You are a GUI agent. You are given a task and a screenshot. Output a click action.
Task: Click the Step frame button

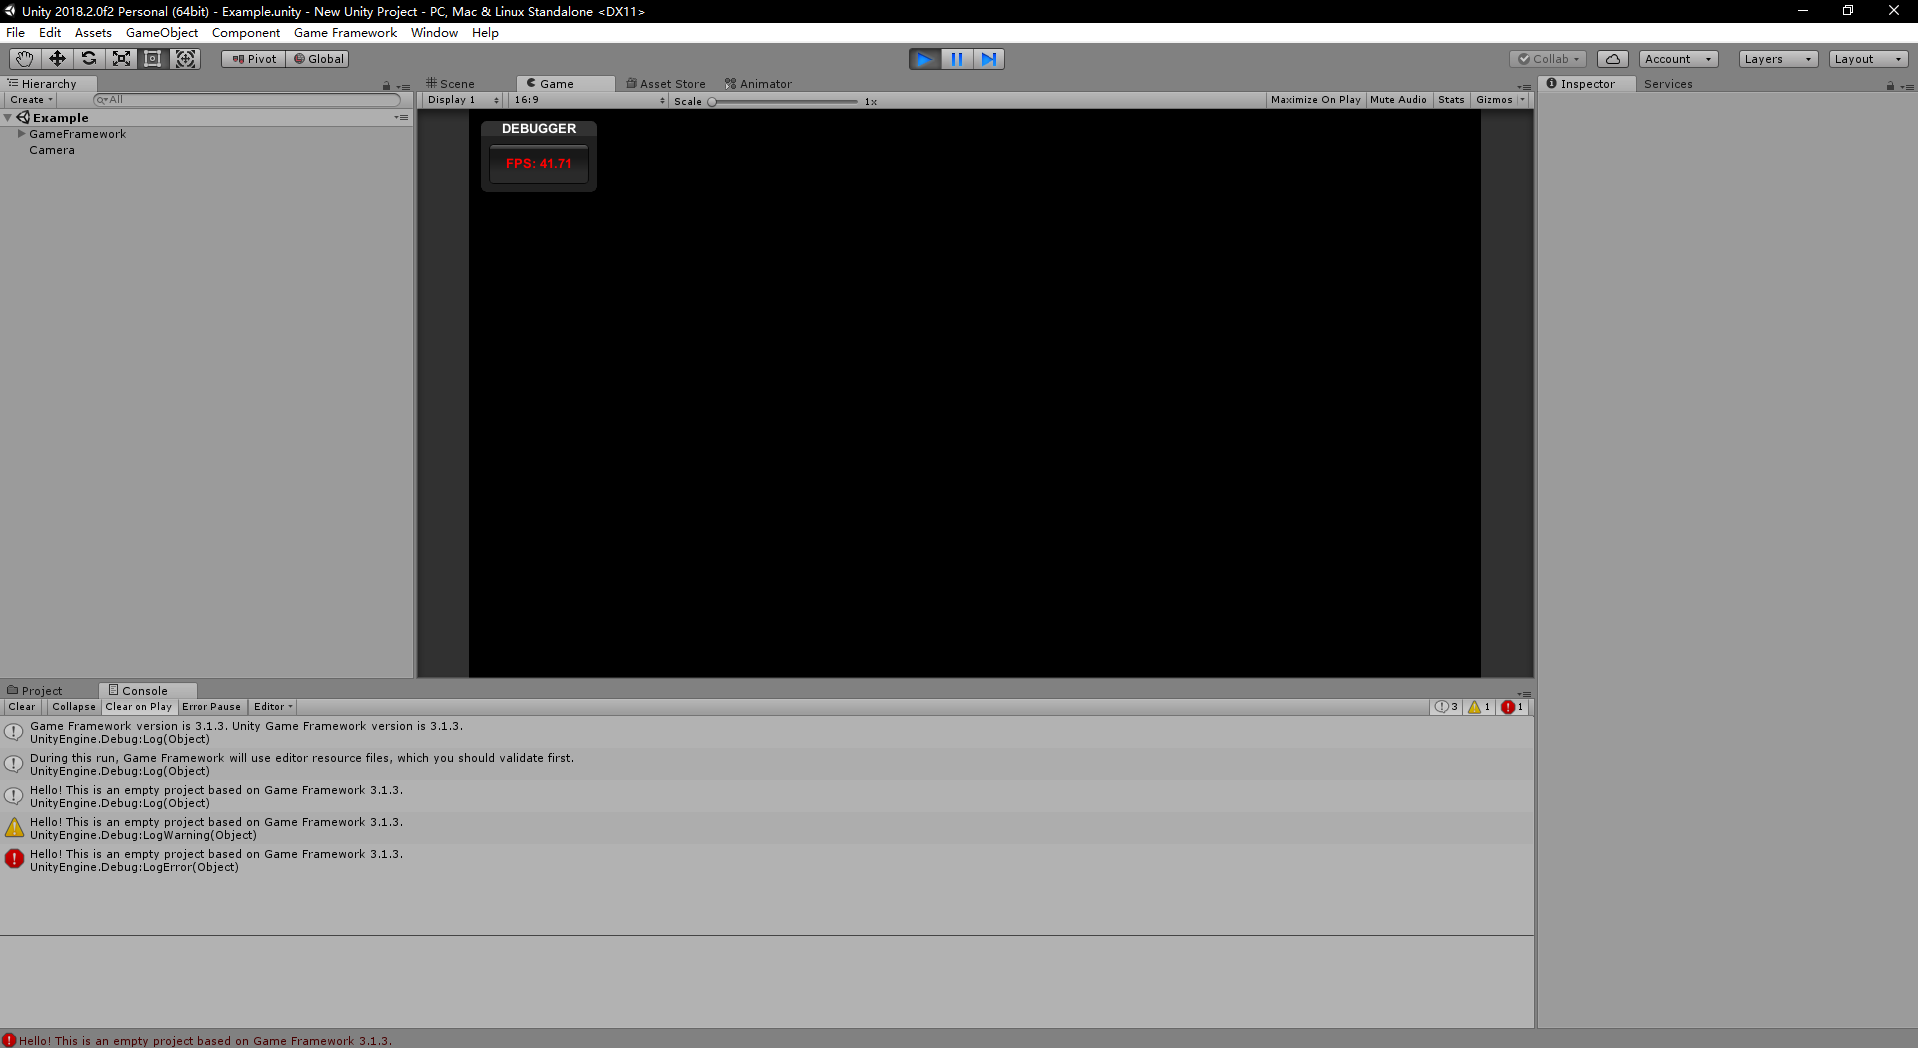tap(988, 59)
